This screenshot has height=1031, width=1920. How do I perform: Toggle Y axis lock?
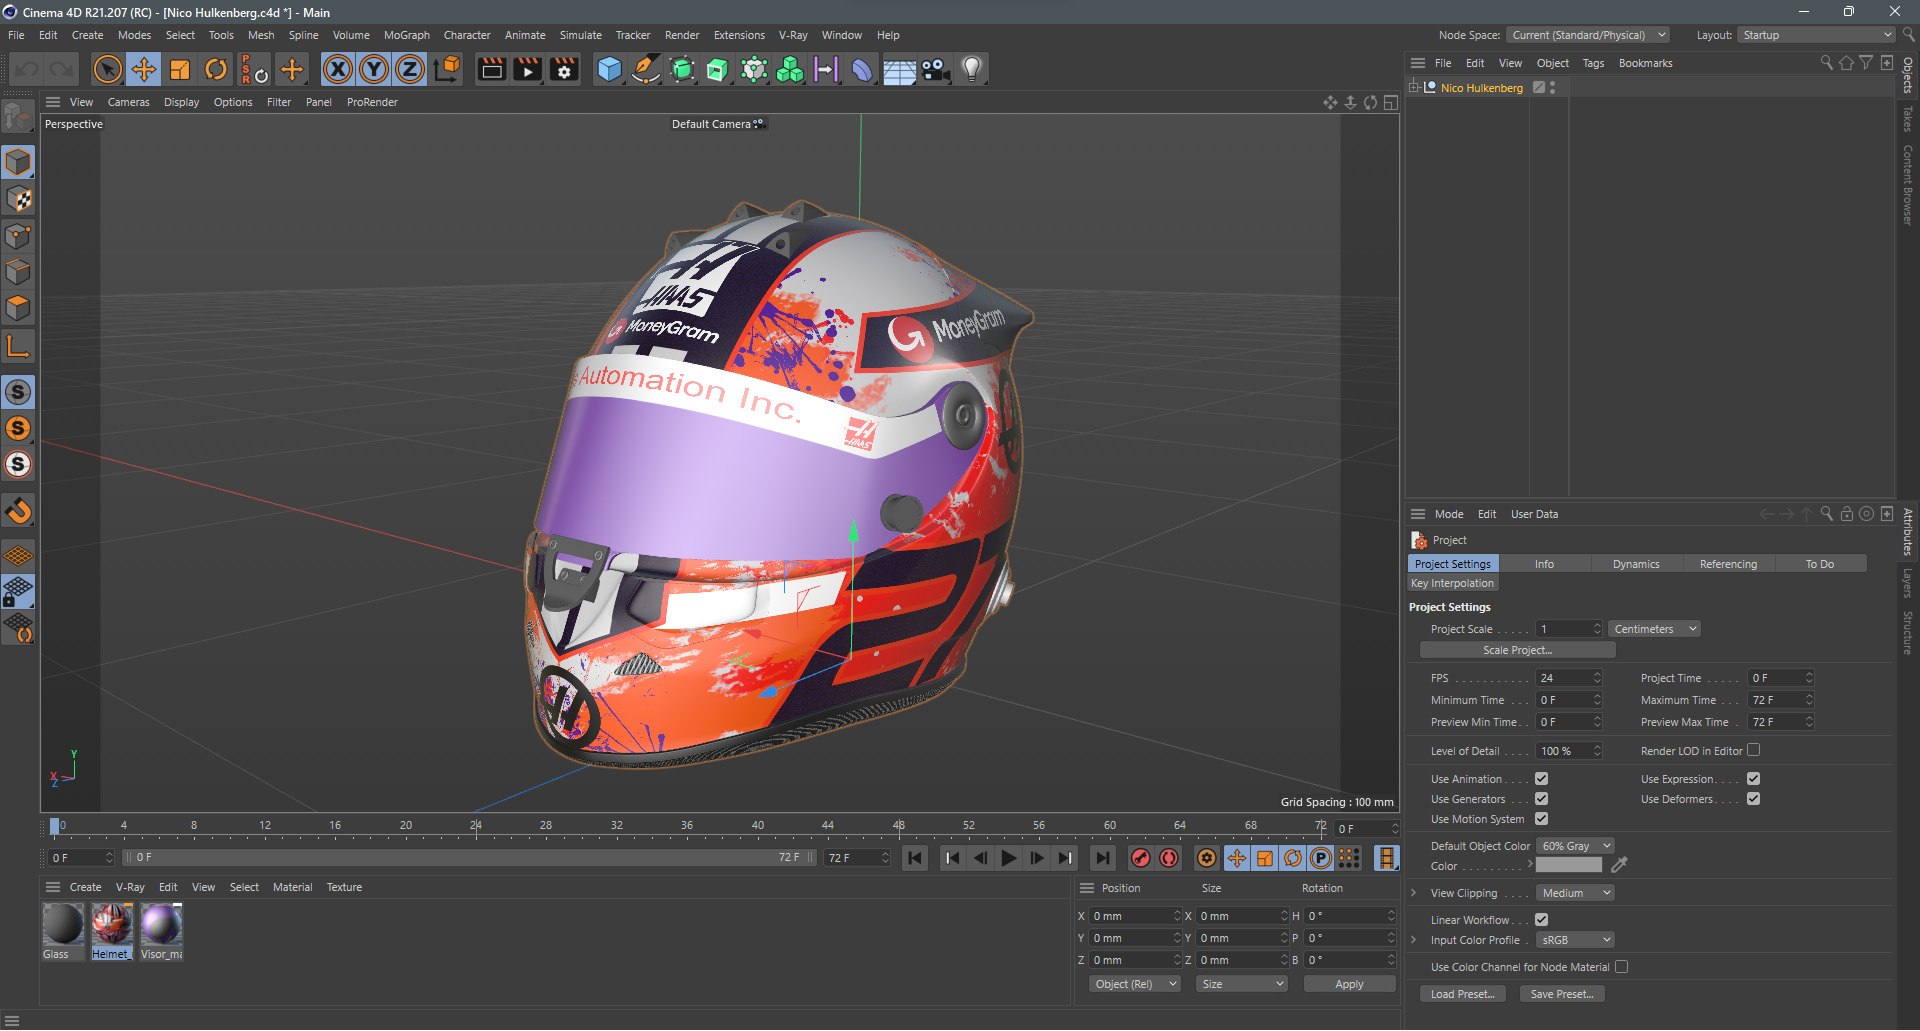coord(374,69)
